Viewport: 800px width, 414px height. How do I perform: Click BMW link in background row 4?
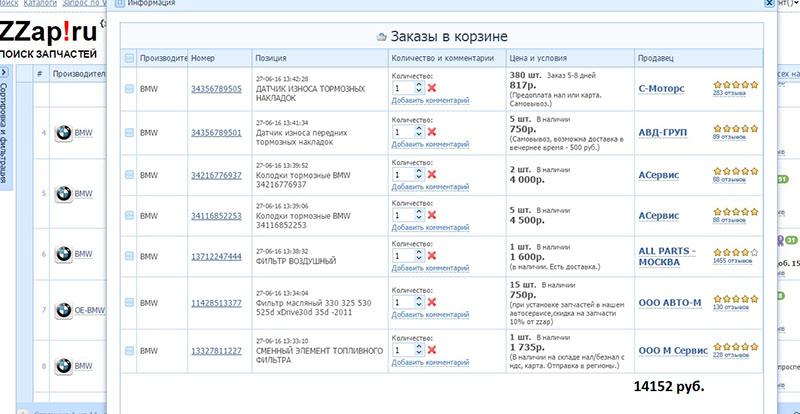pyautogui.click(x=84, y=134)
